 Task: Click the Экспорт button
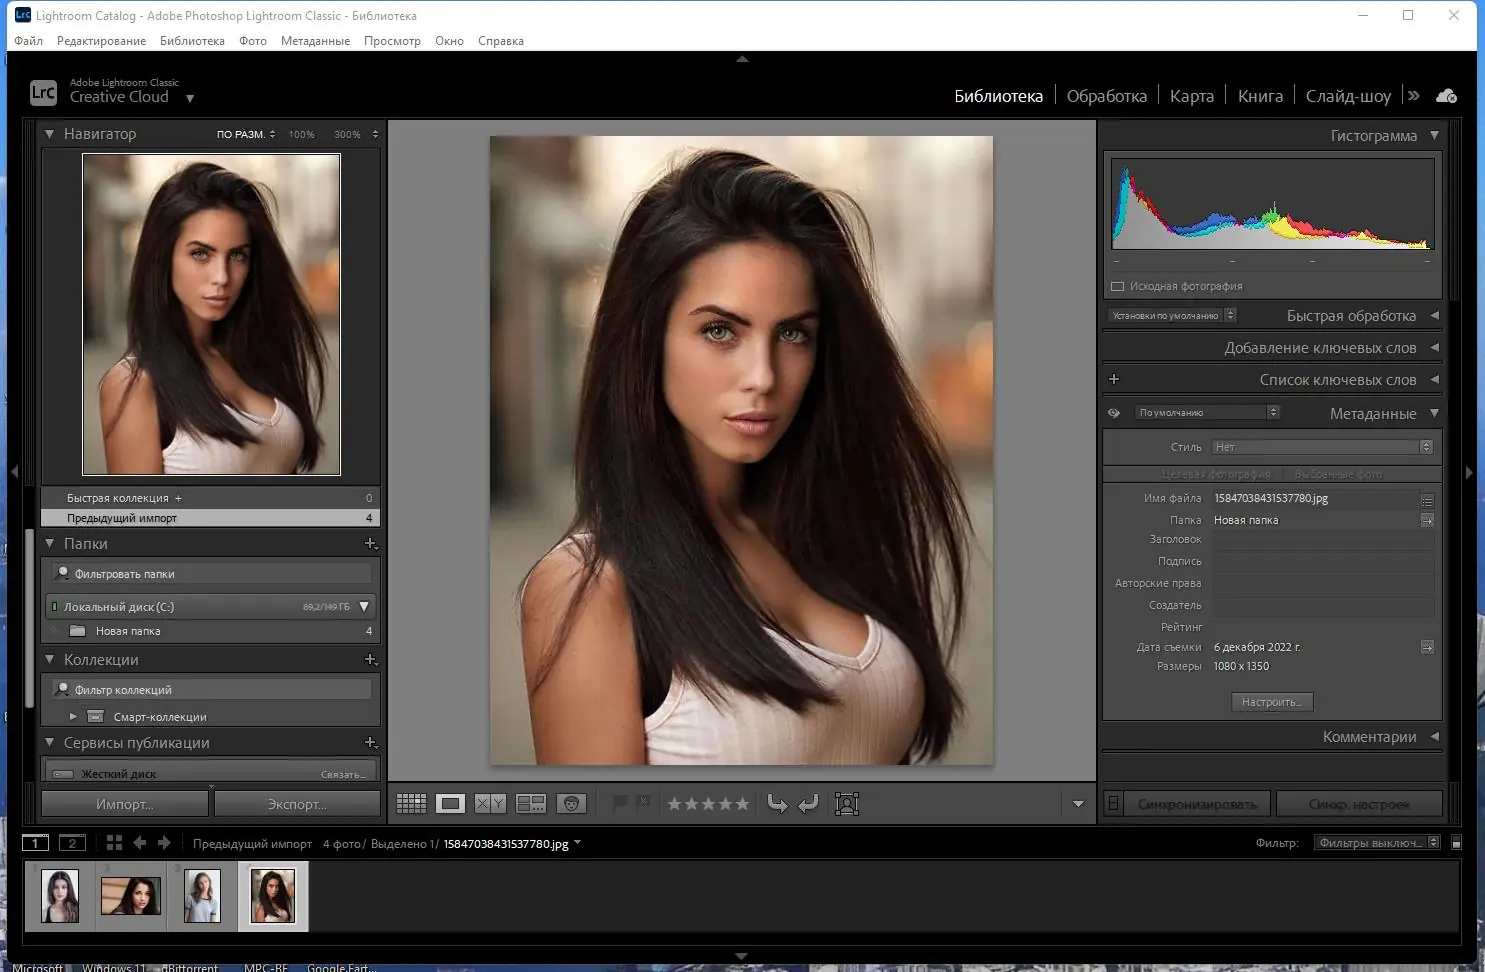click(x=297, y=804)
